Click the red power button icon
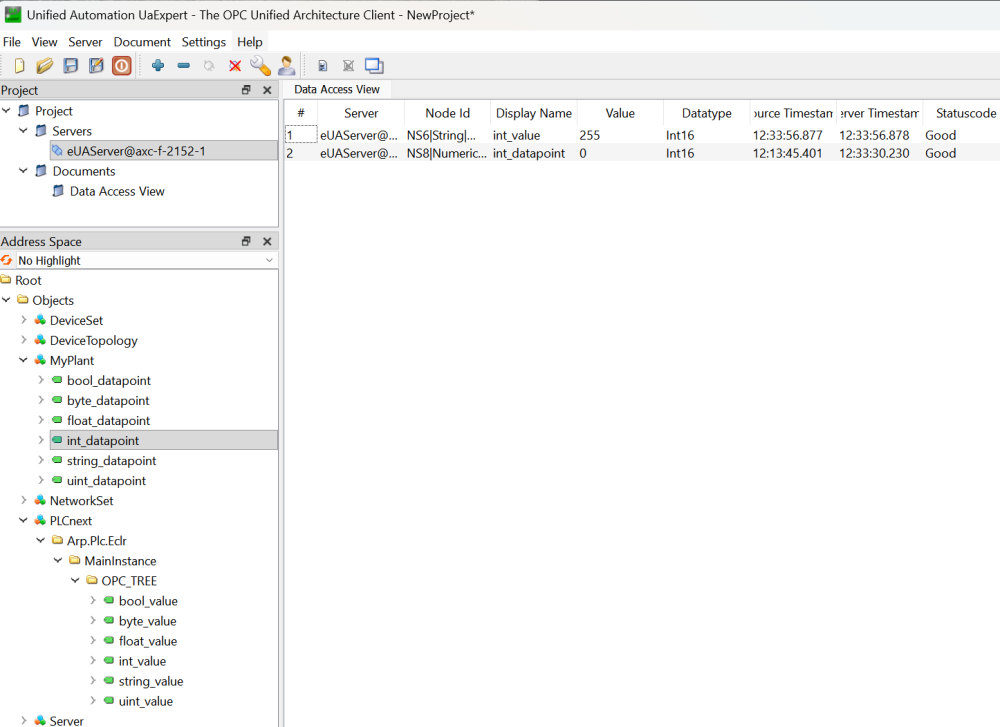1000x727 pixels. pyautogui.click(x=121, y=66)
